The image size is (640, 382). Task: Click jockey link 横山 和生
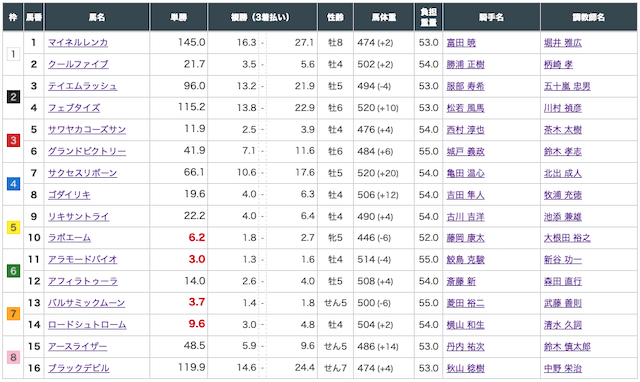click(x=465, y=325)
